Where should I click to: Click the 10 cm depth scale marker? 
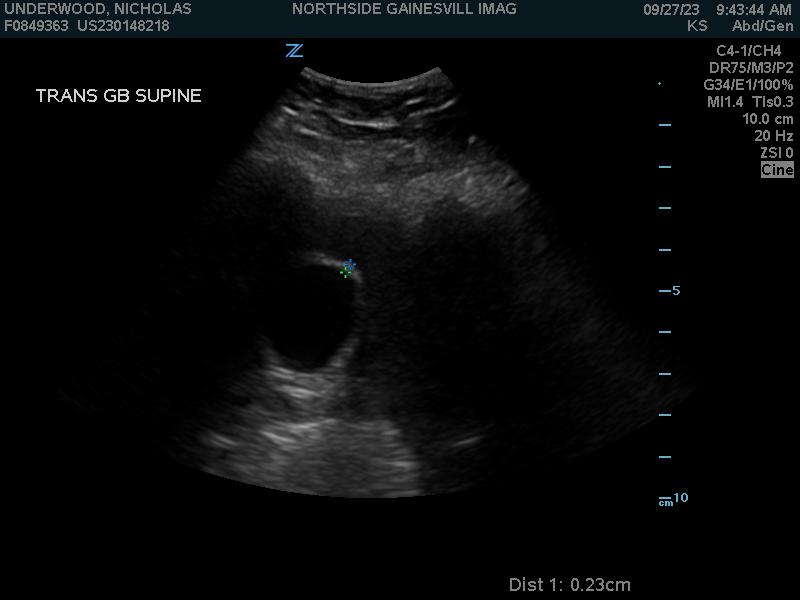point(679,498)
